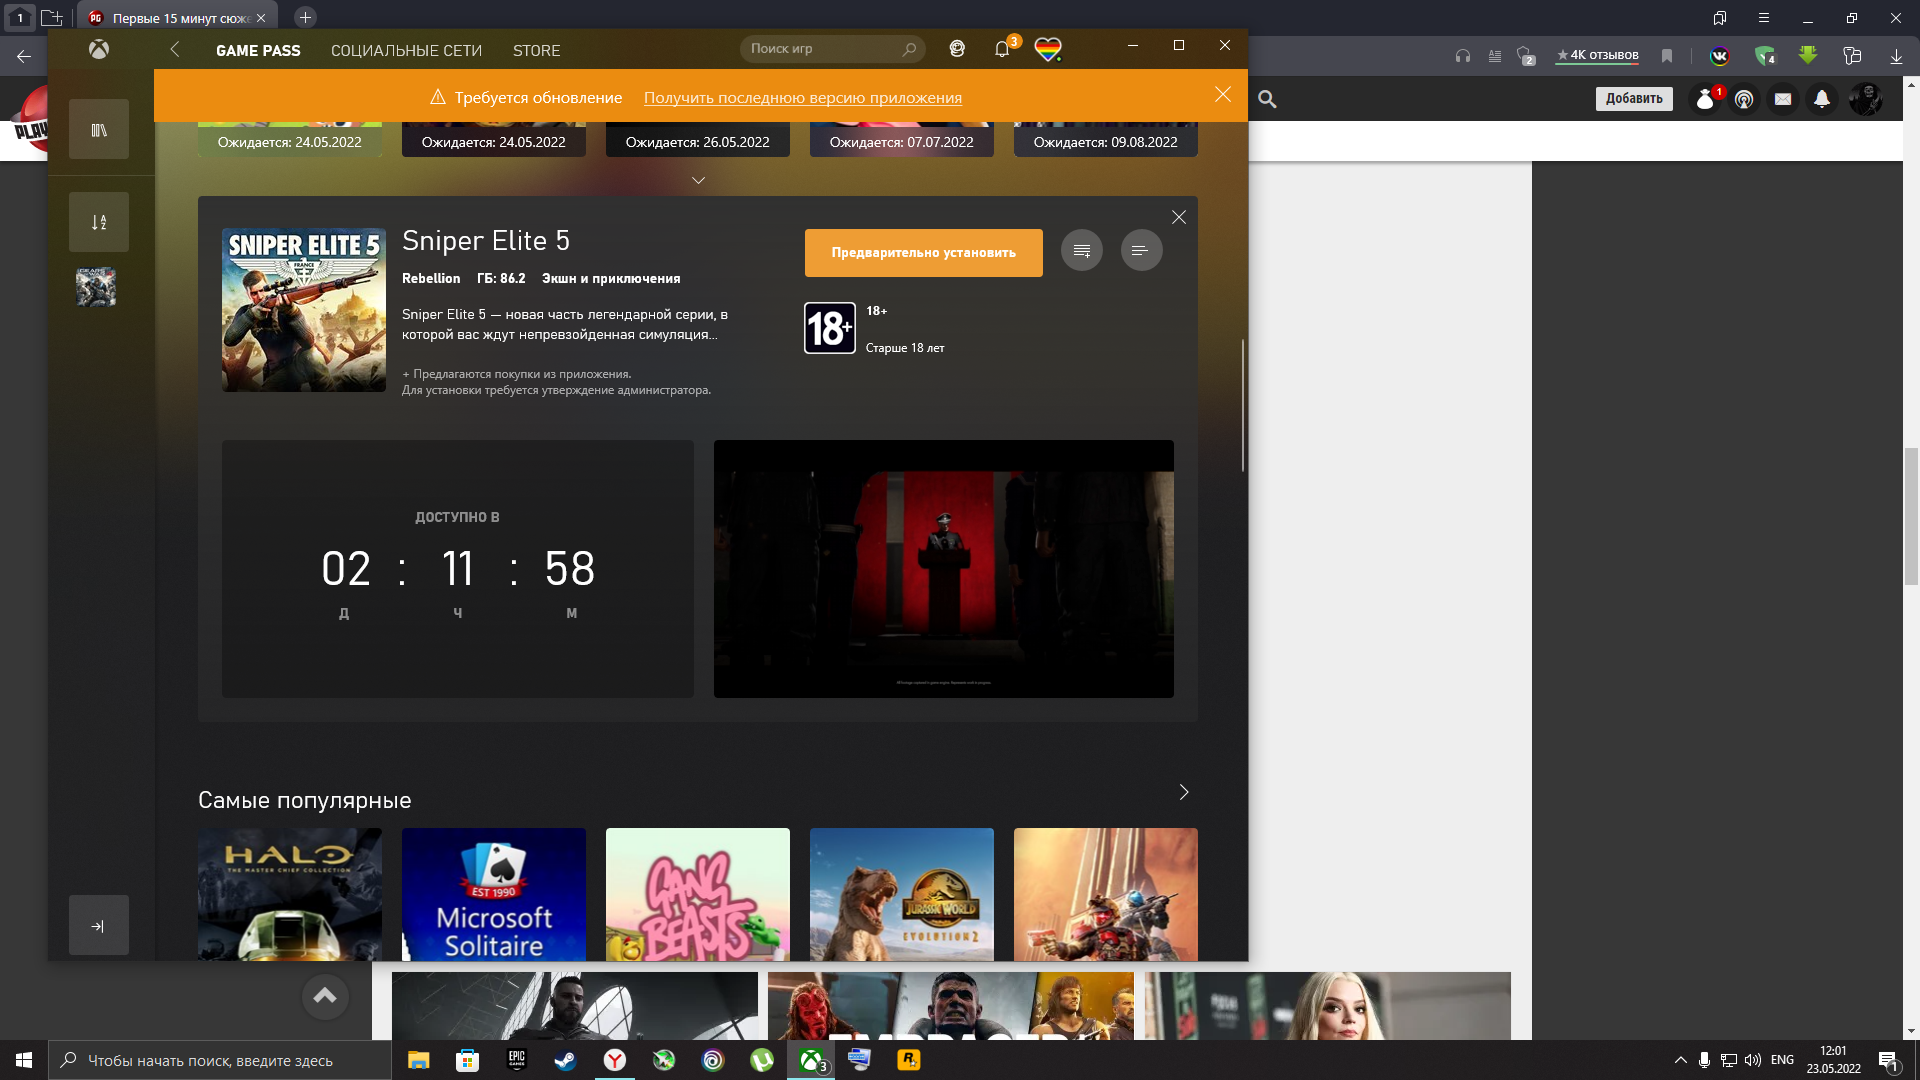The image size is (1920, 1080).
Task: Click the sort A-Z sidebar icon
Action: coord(98,222)
